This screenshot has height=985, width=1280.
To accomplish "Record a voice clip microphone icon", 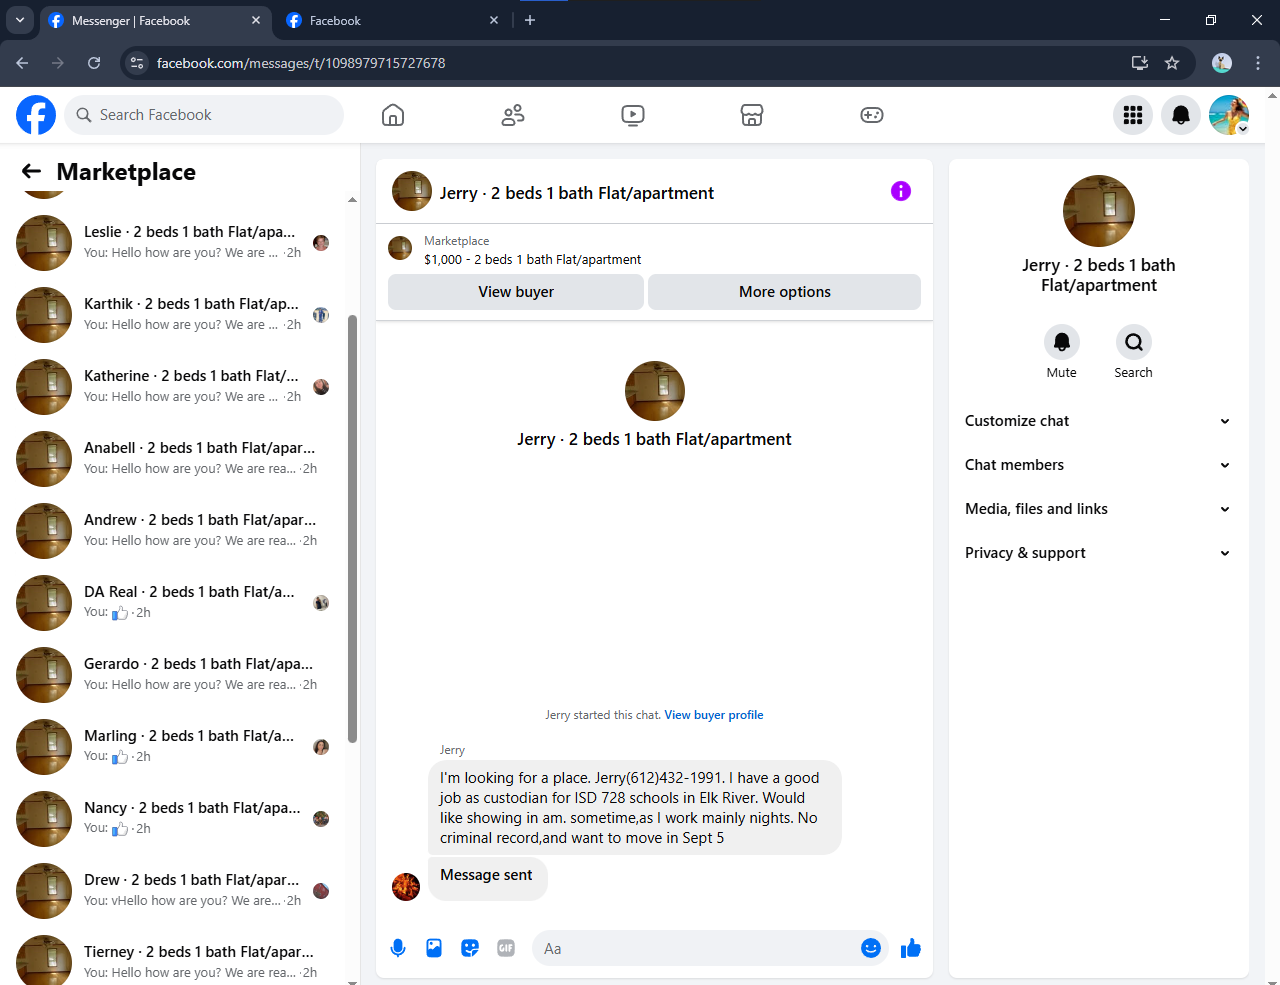I will point(398,948).
